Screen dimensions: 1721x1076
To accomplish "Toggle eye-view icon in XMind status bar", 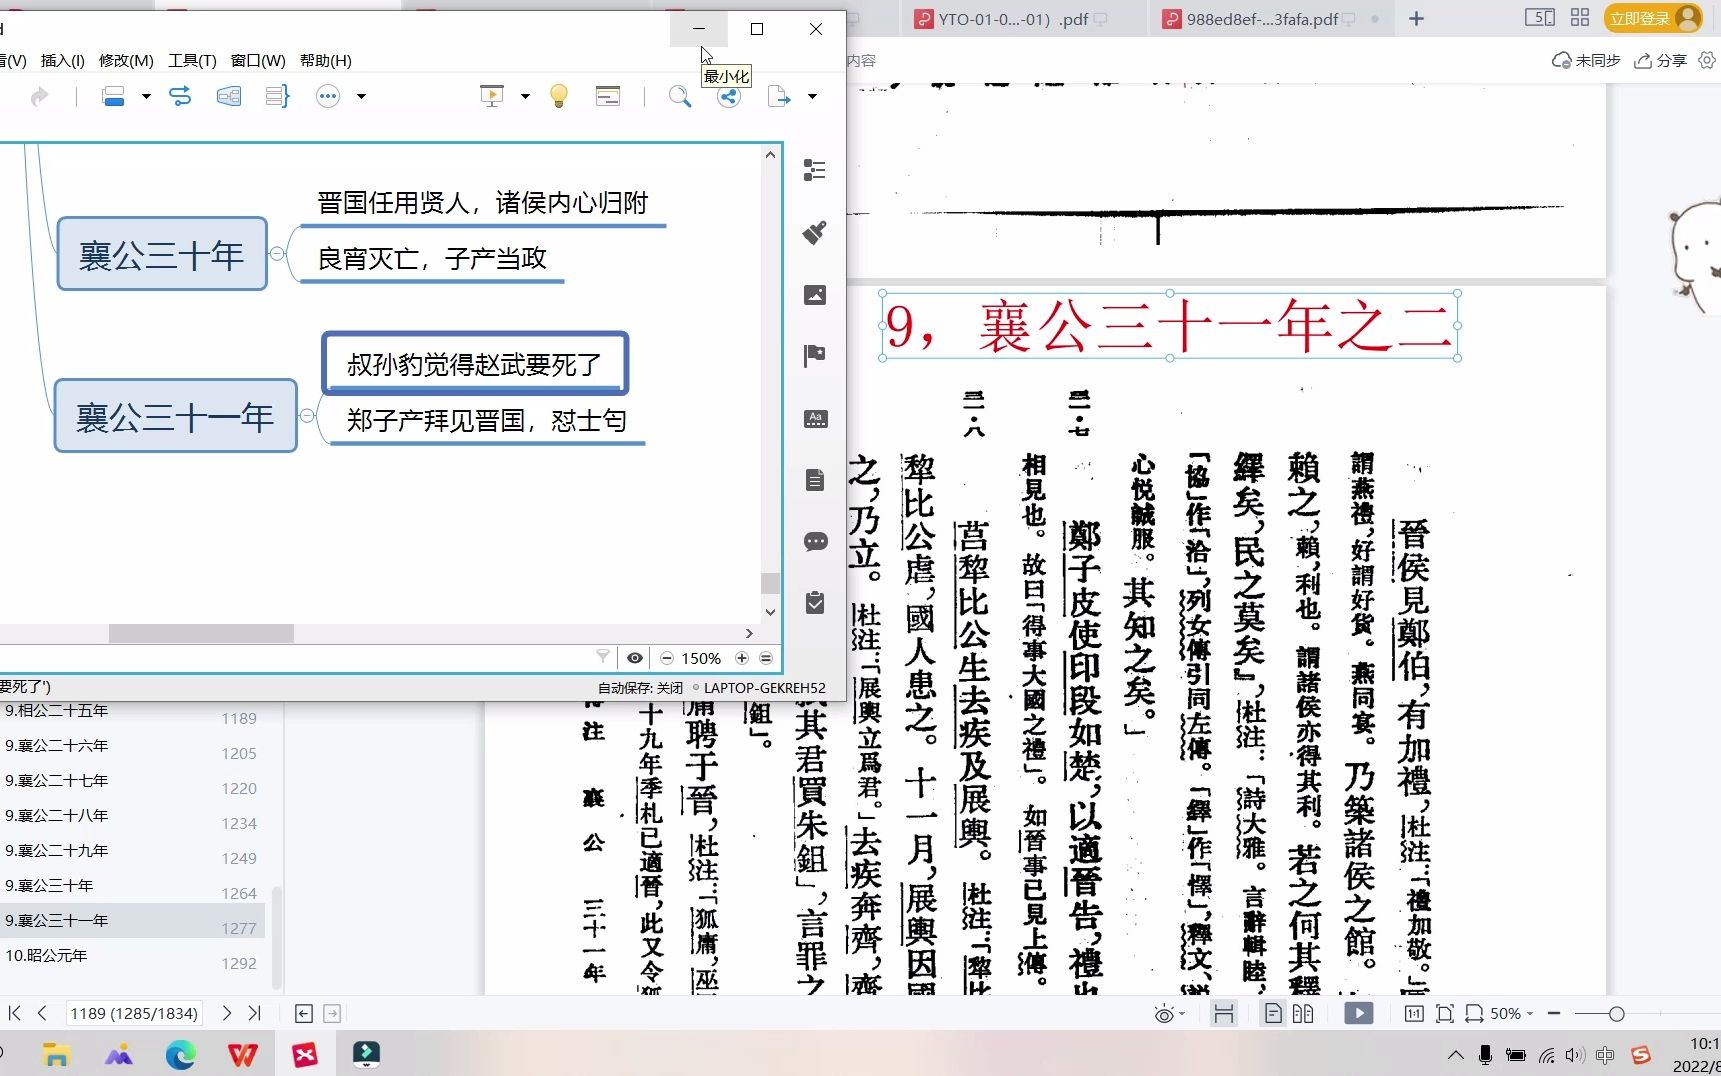I will pos(635,658).
